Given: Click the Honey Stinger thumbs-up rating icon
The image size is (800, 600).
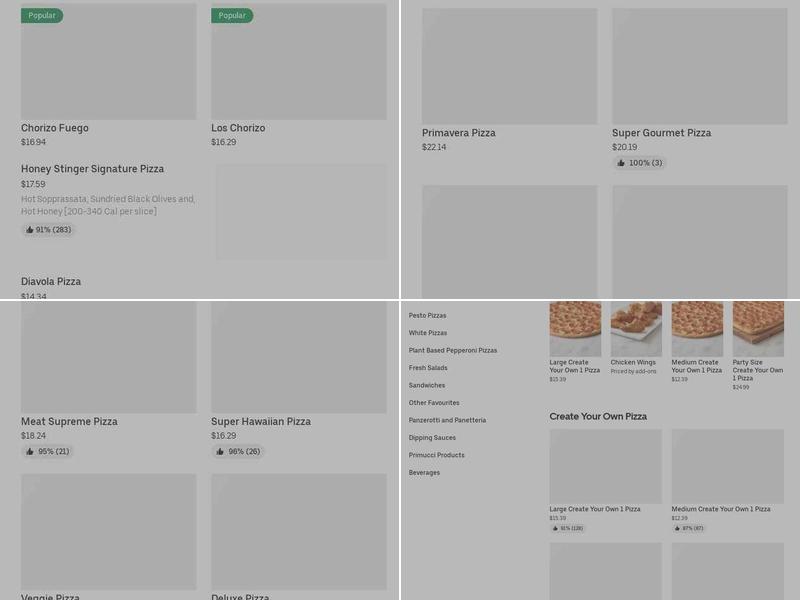Looking at the screenshot, I should pyautogui.click(x=30, y=230).
